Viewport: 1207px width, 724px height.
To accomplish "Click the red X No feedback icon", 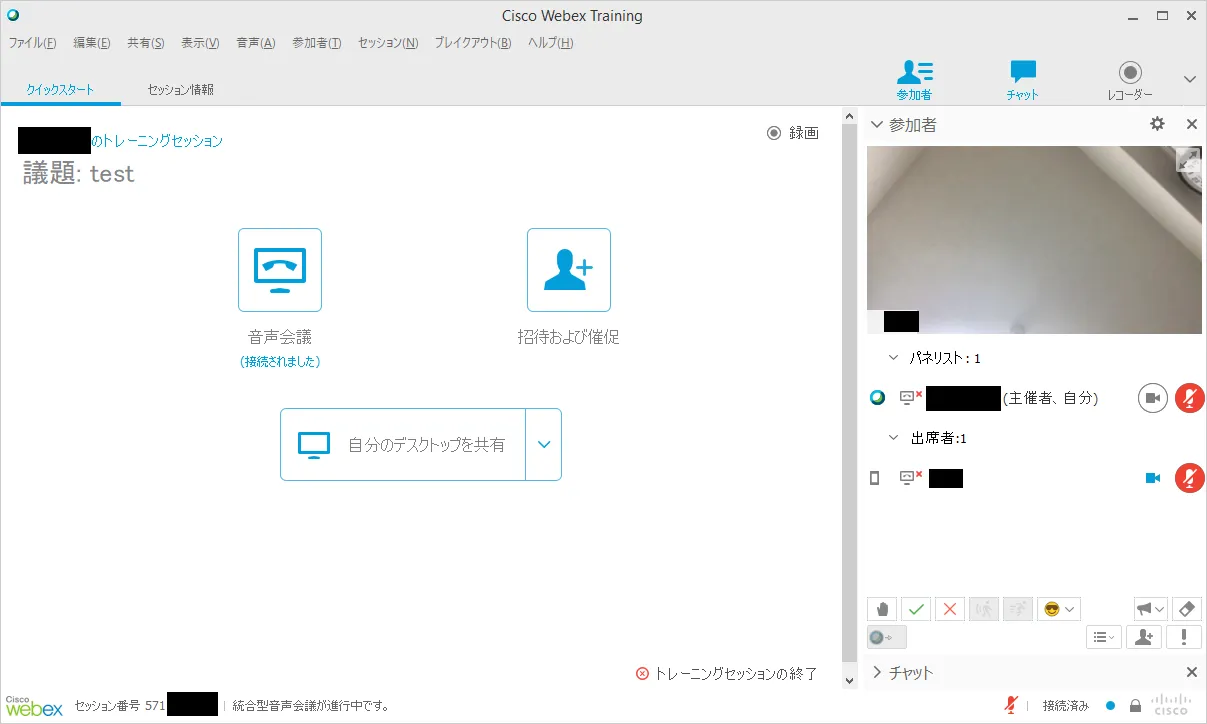I will coord(950,609).
